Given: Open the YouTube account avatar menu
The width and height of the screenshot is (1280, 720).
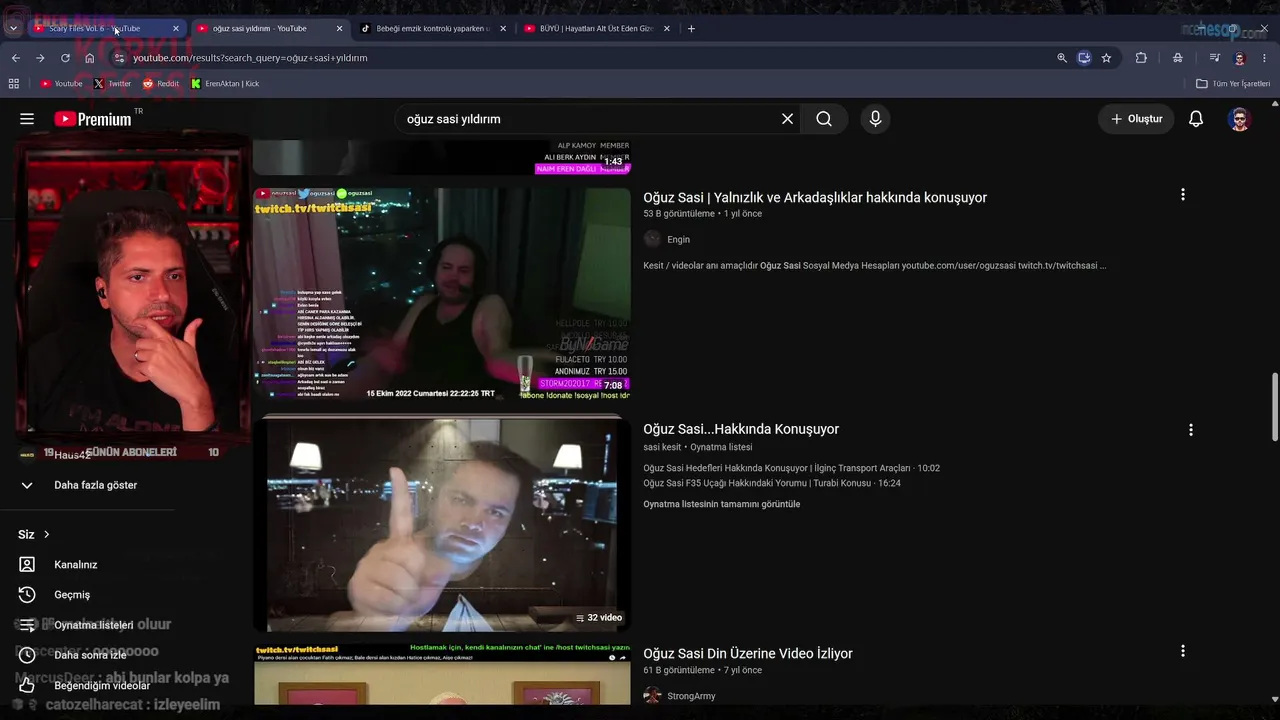Looking at the screenshot, I should pos(1240,119).
